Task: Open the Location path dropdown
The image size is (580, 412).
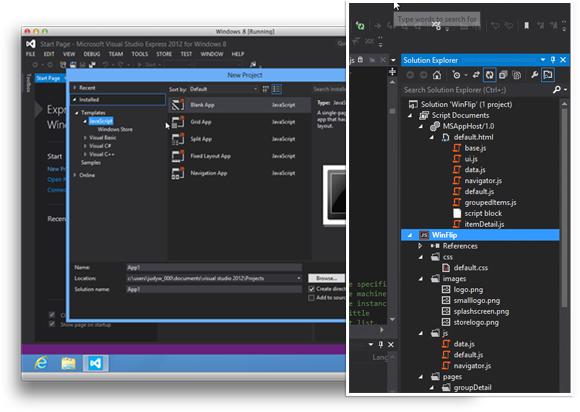Action: [299, 278]
